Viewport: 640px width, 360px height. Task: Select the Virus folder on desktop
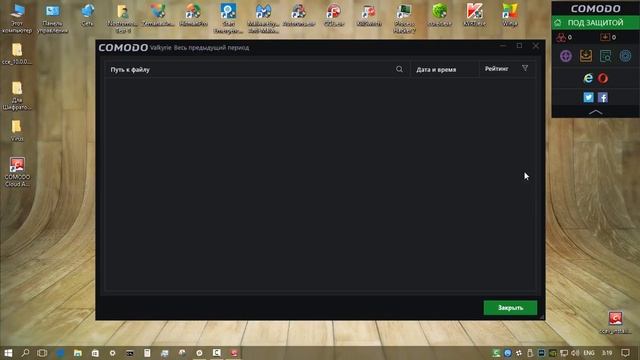pyautogui.click(x=17, y=131)
